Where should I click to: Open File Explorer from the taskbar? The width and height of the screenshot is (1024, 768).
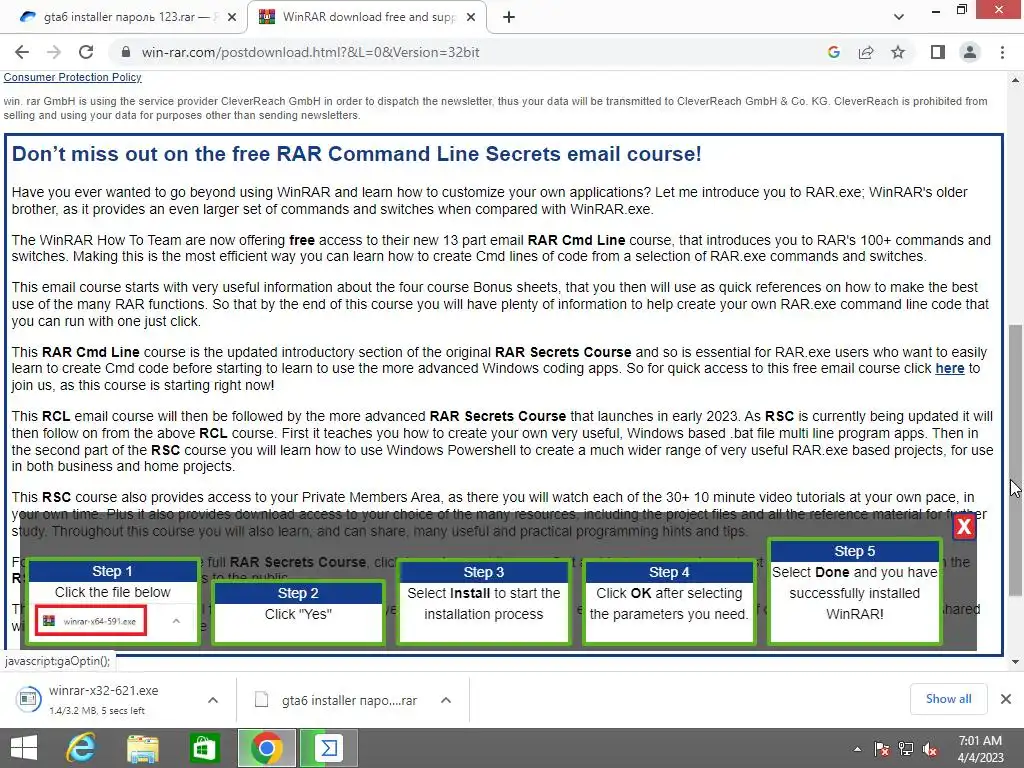coord(143,748)
